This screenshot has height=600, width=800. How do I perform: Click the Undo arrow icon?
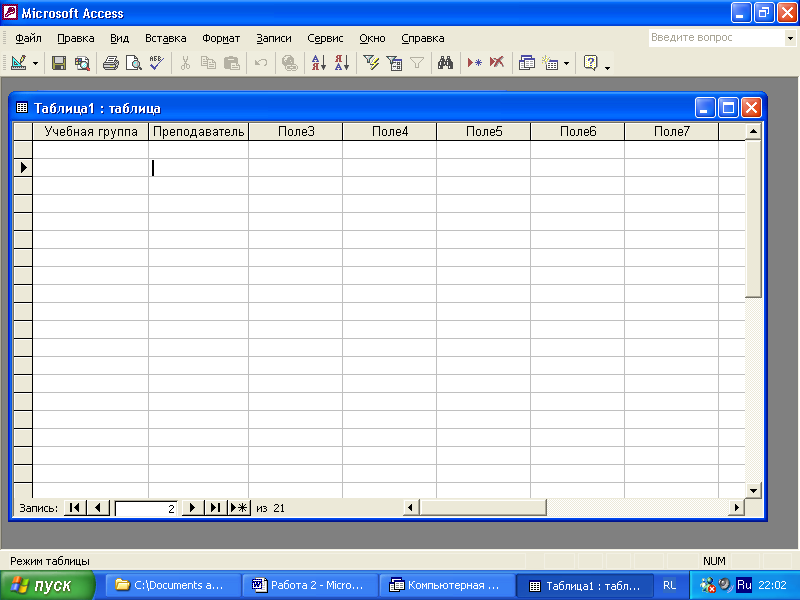click(261, 63)
